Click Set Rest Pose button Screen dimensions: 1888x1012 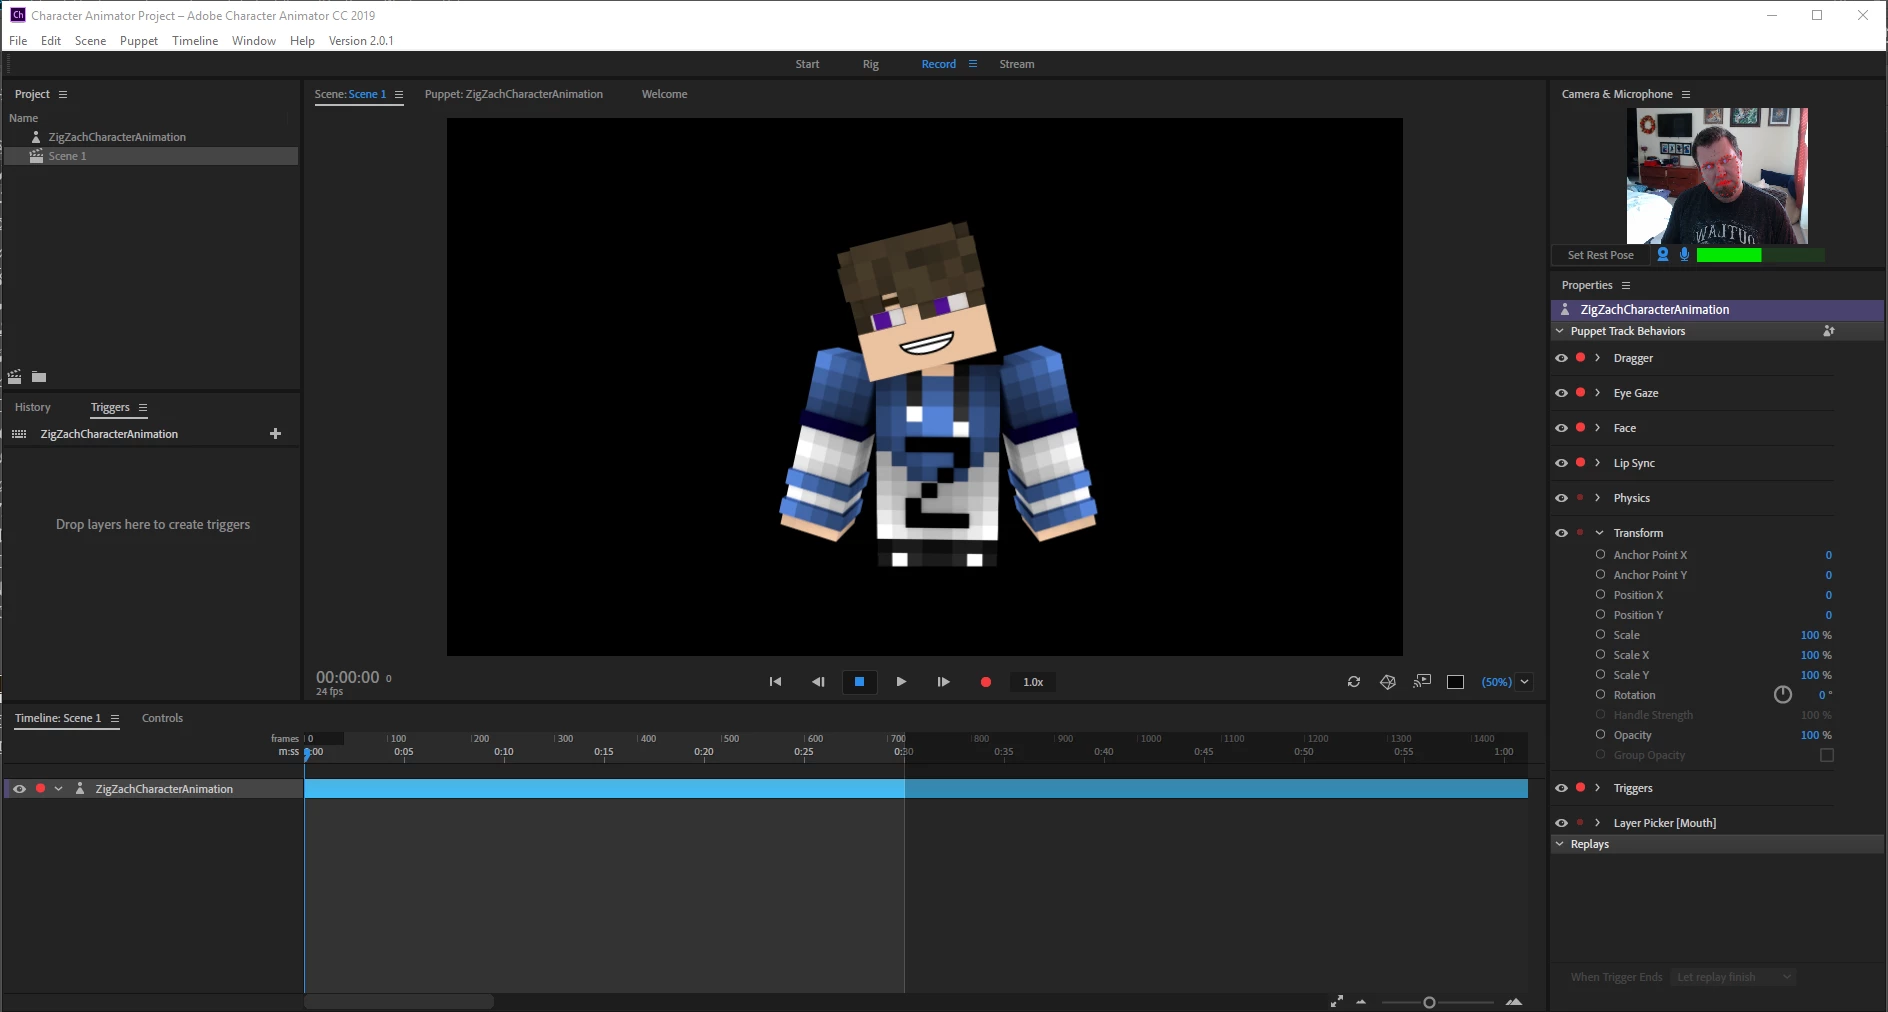point(1601,255)
